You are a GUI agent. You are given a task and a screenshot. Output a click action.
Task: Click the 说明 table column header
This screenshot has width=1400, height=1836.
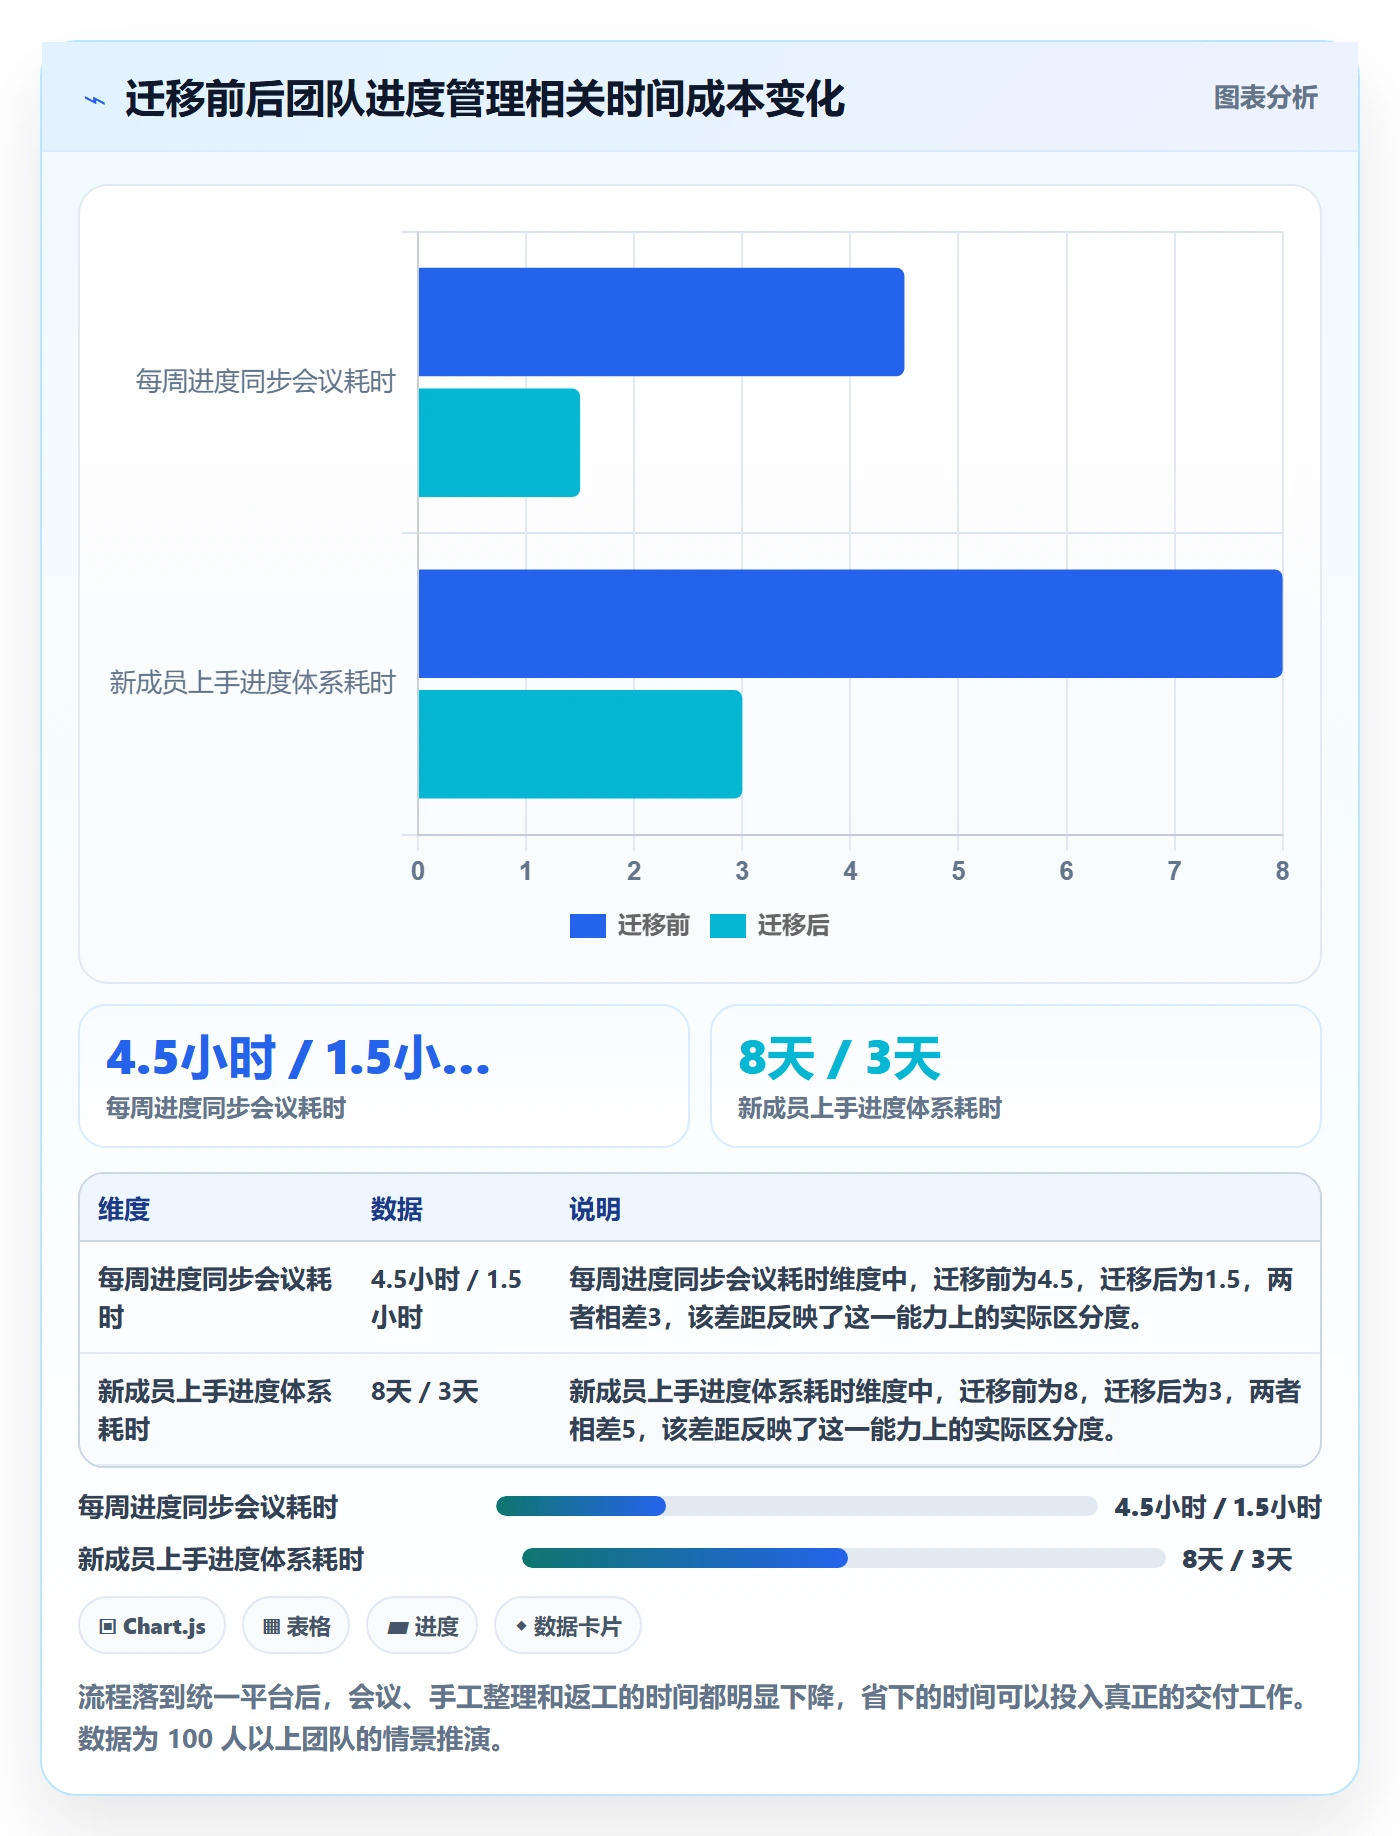pos(595,1209)
